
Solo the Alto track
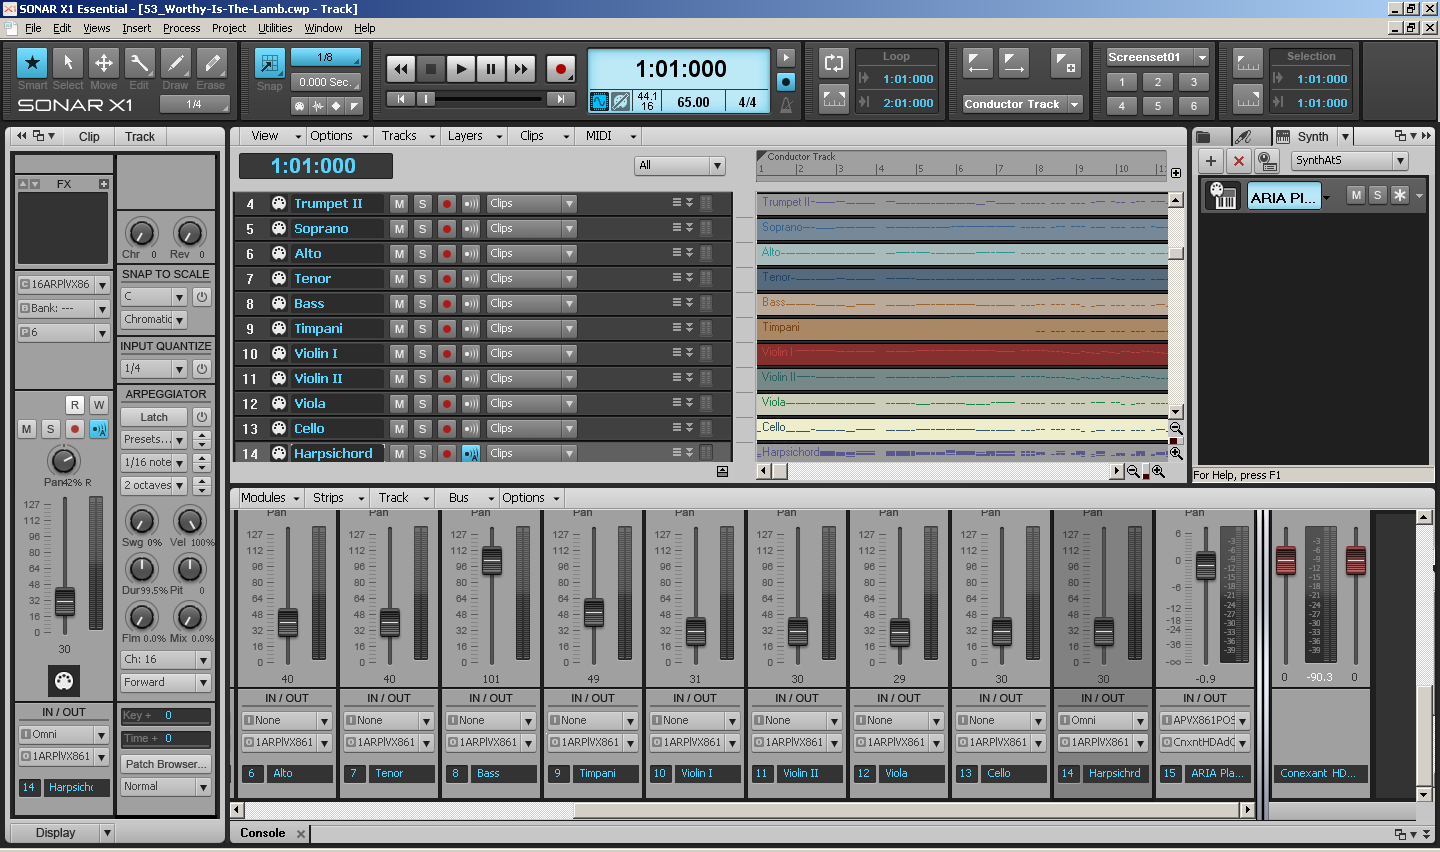point(422,253)
